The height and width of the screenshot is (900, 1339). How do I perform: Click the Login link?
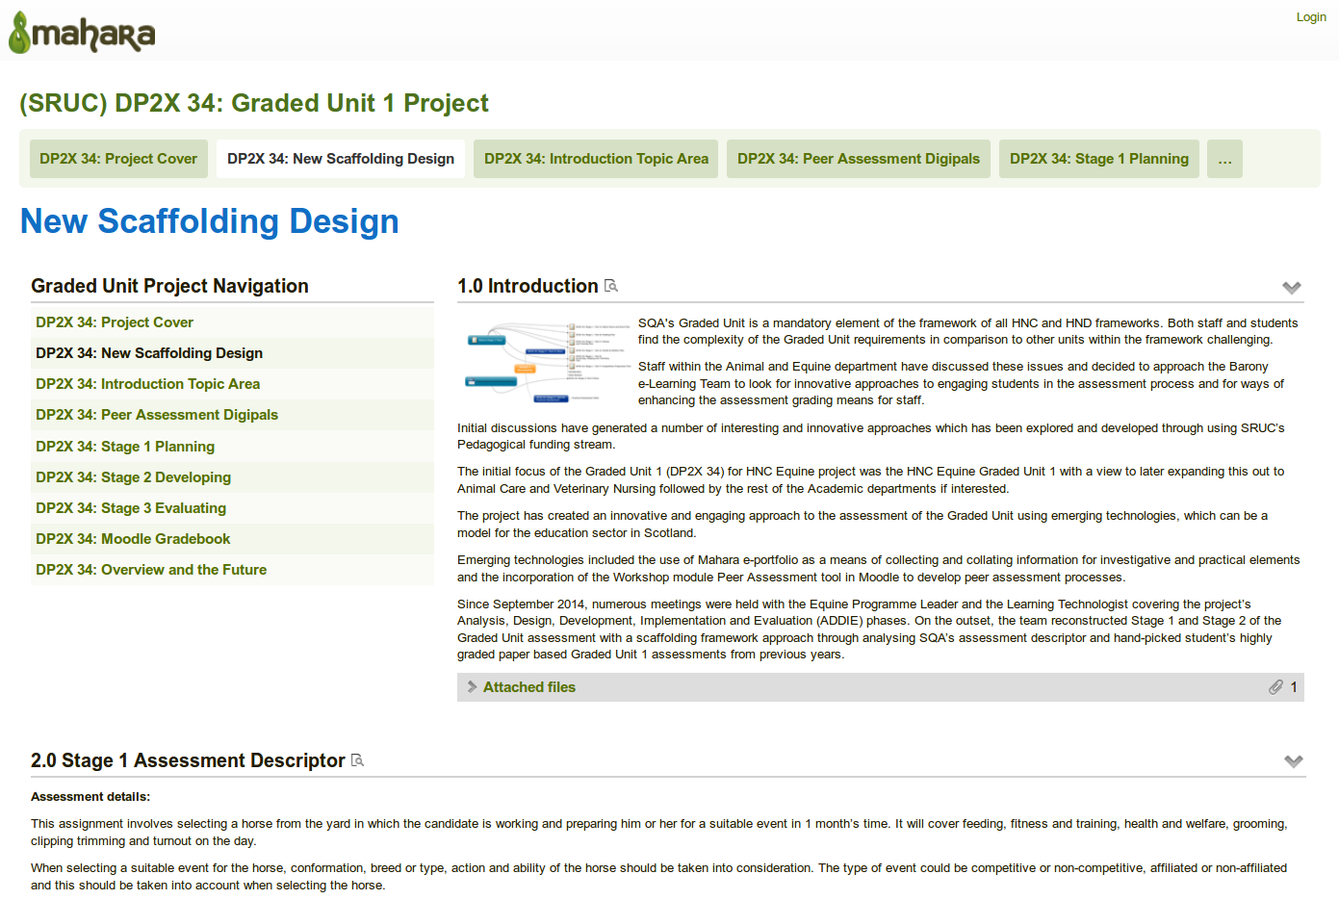click(1311, 17)
